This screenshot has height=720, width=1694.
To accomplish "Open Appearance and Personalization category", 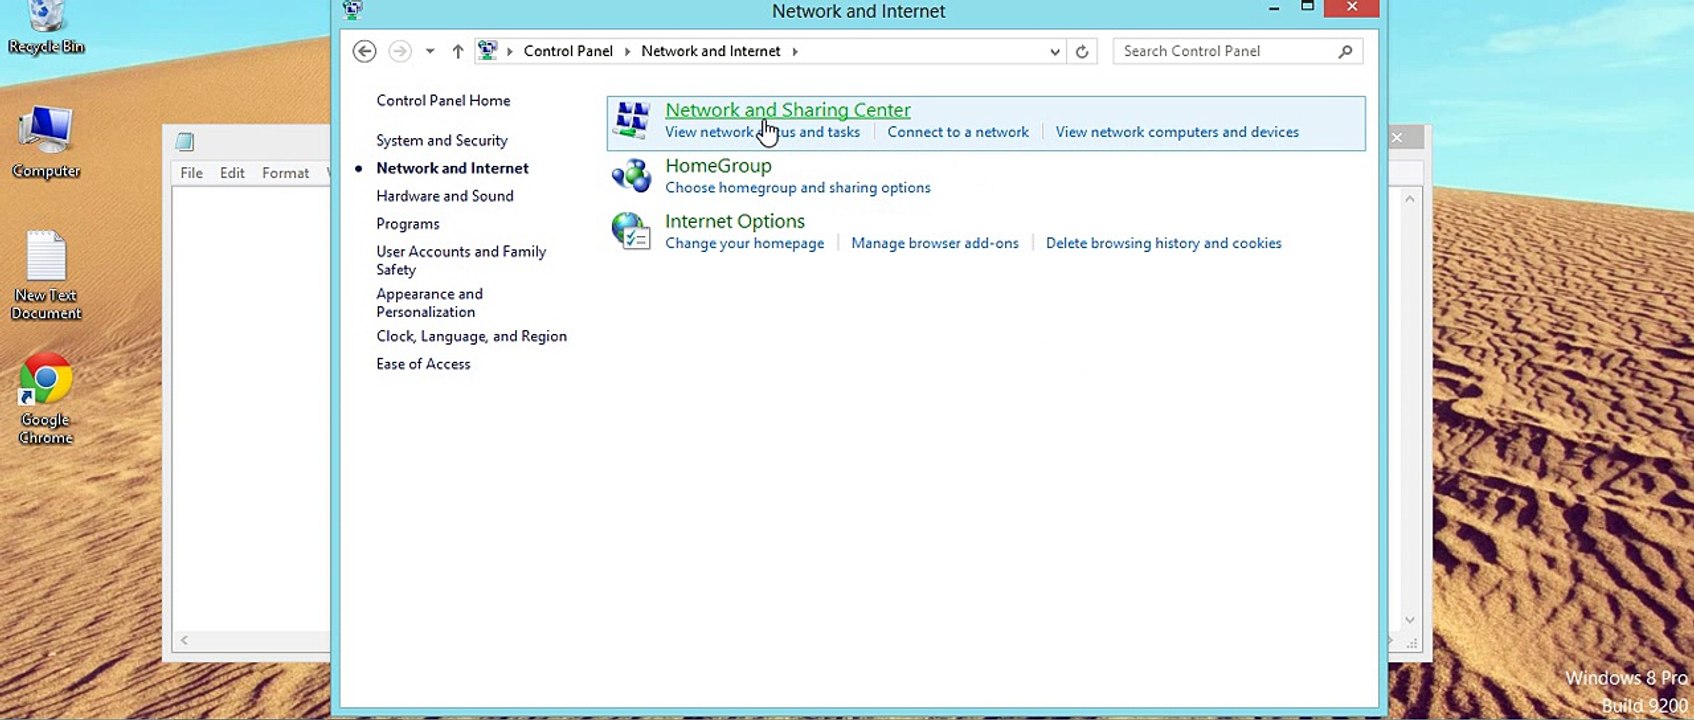I will 430,303.
